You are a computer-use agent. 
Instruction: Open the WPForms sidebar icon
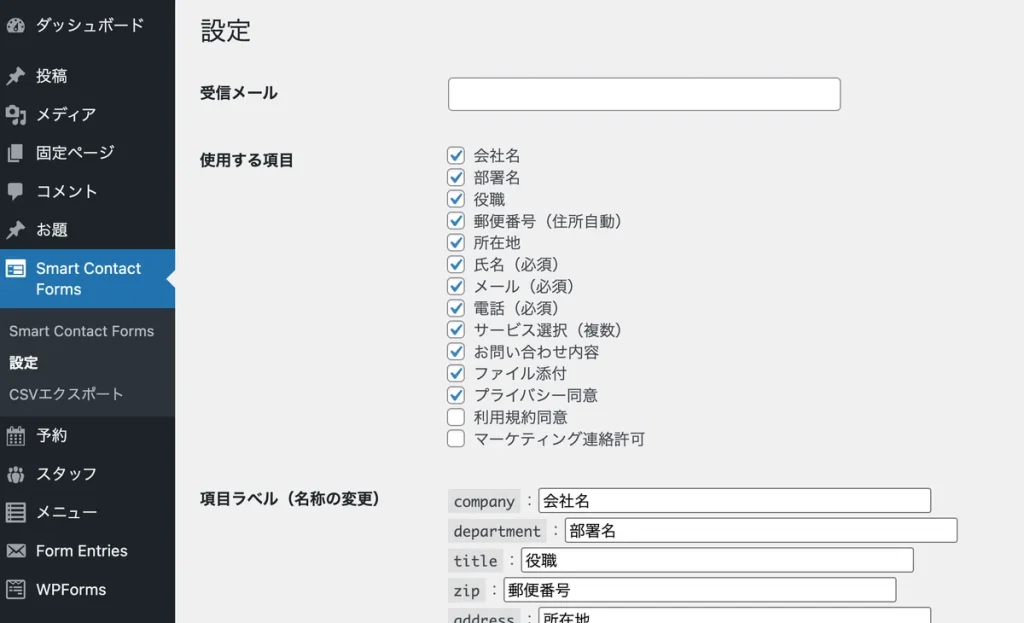click(15, 589)
